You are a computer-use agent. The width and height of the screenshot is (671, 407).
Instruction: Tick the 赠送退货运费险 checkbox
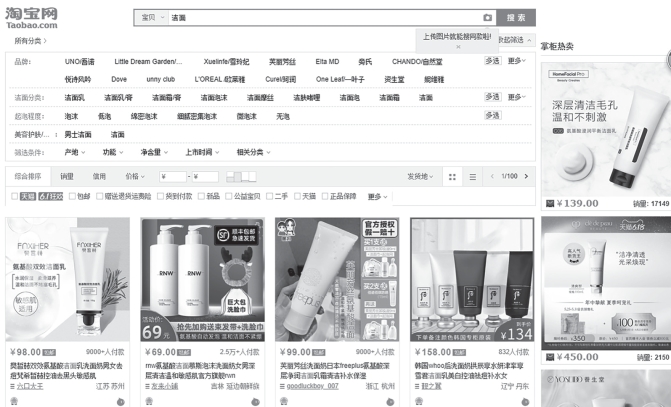point(99,196)
